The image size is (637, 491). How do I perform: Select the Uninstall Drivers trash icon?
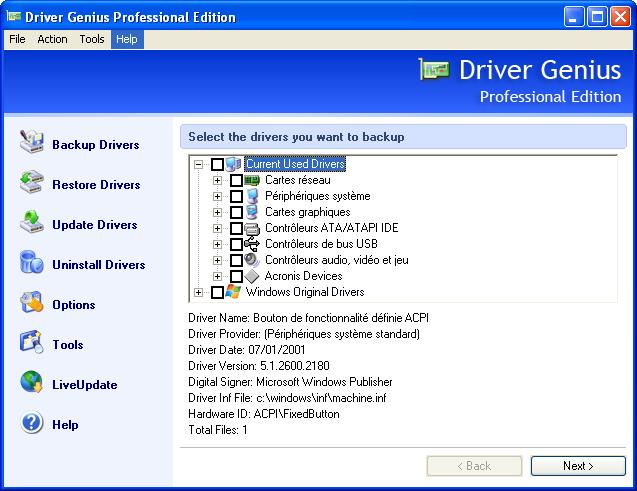click(32, 263)
